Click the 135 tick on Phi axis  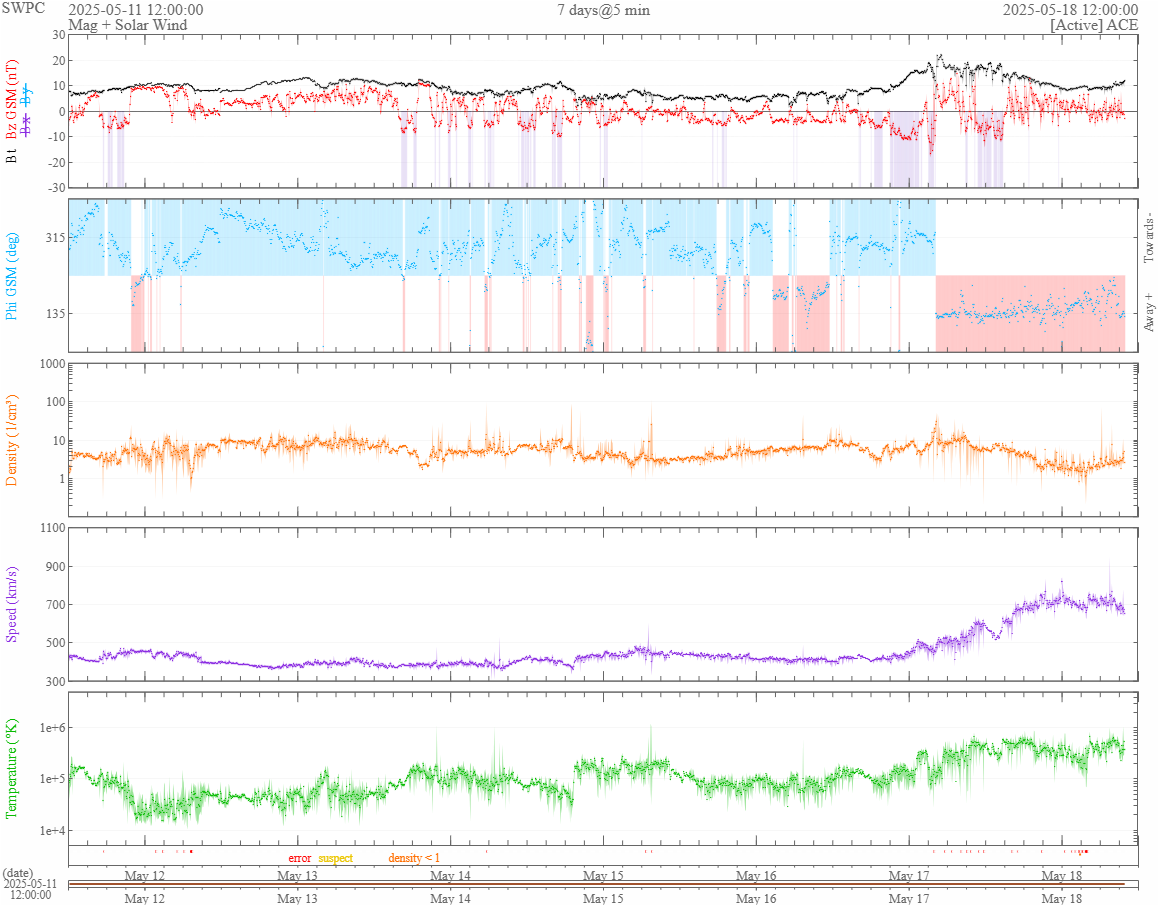click(x=55, y=313)
